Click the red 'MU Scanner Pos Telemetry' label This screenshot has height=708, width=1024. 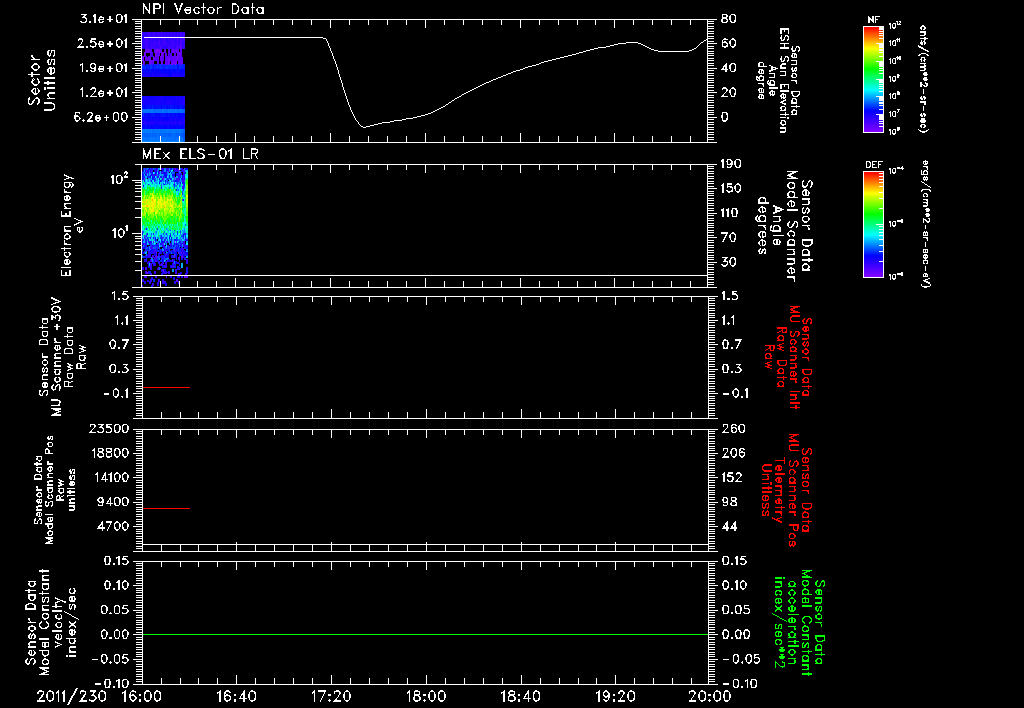pyautogui.click(x=786, y=490)
